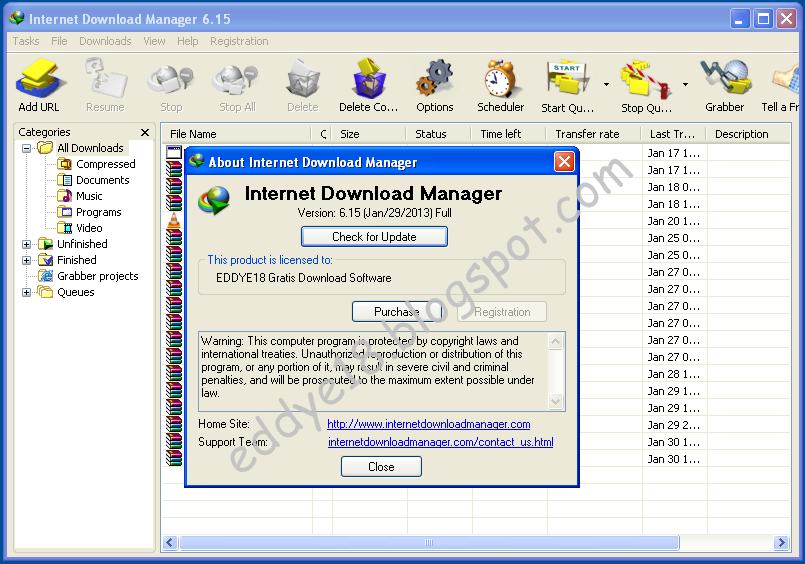
Task: Open Start Queue dropdown arrow
Action: click(x=606, y=84)
